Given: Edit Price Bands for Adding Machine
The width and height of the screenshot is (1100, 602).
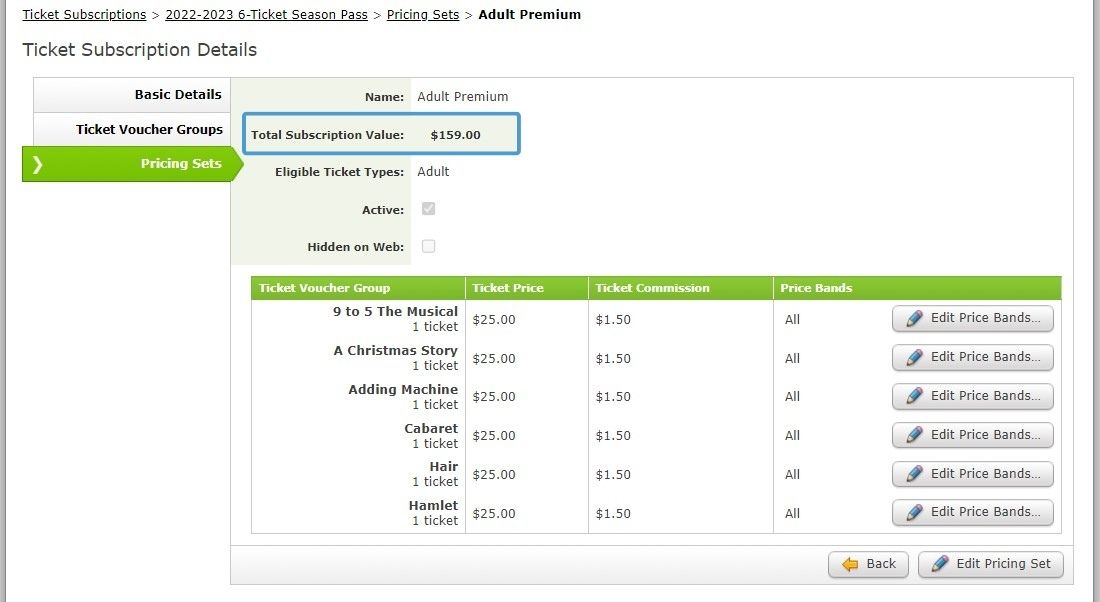Looking at the screenshot, I should click(972, 396).
